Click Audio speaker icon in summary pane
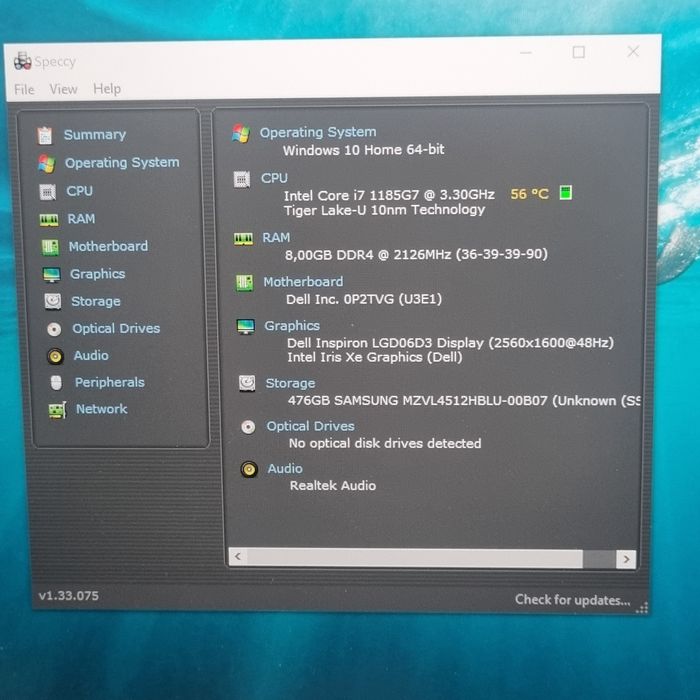 coord(249,470)
